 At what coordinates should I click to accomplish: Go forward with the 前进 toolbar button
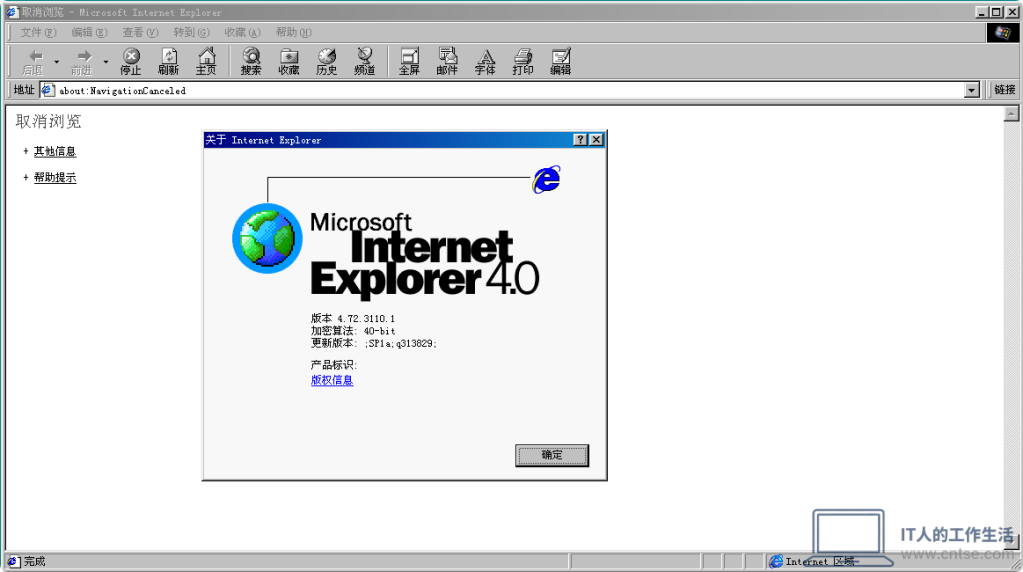(82, 62)
